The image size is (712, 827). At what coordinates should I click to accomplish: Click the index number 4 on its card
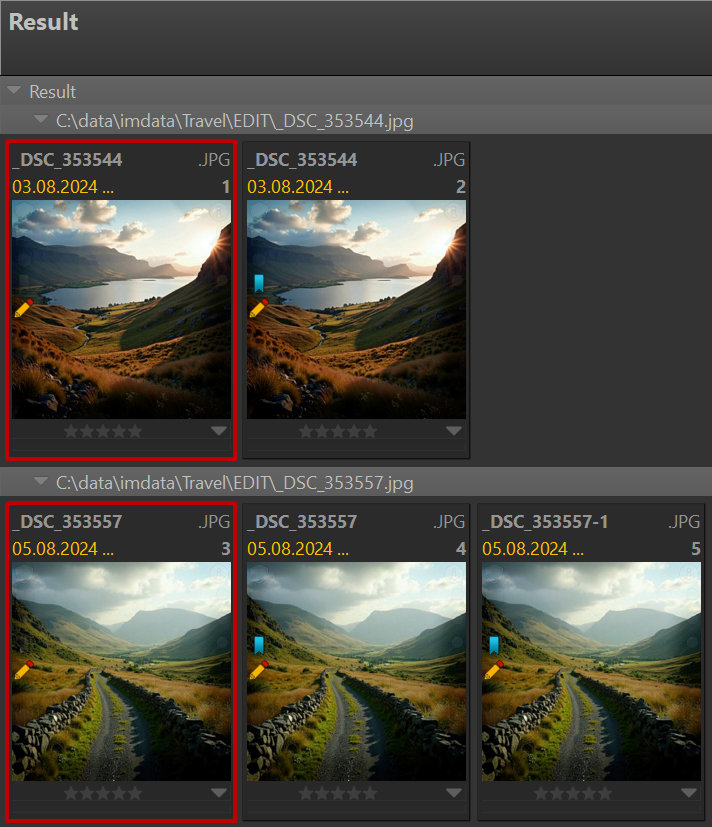tap(460, 549)
